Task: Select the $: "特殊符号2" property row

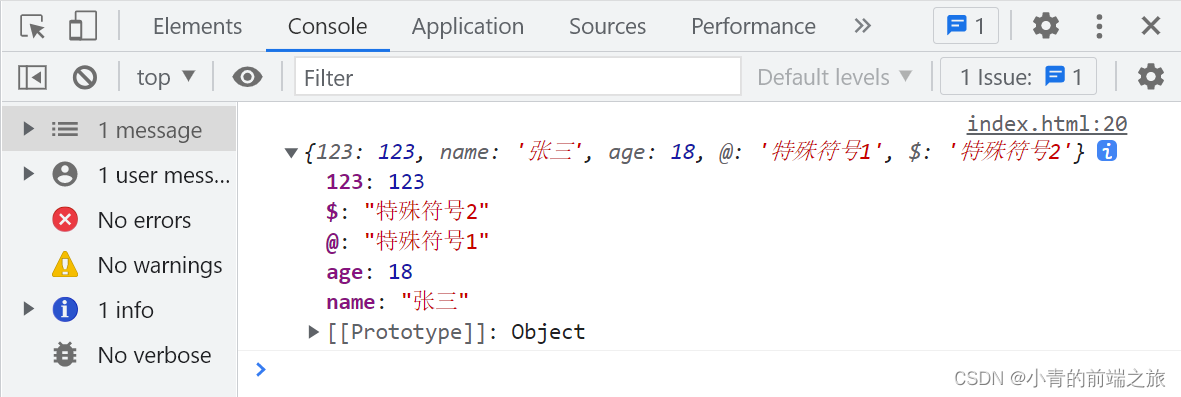Action: (407, 212)
